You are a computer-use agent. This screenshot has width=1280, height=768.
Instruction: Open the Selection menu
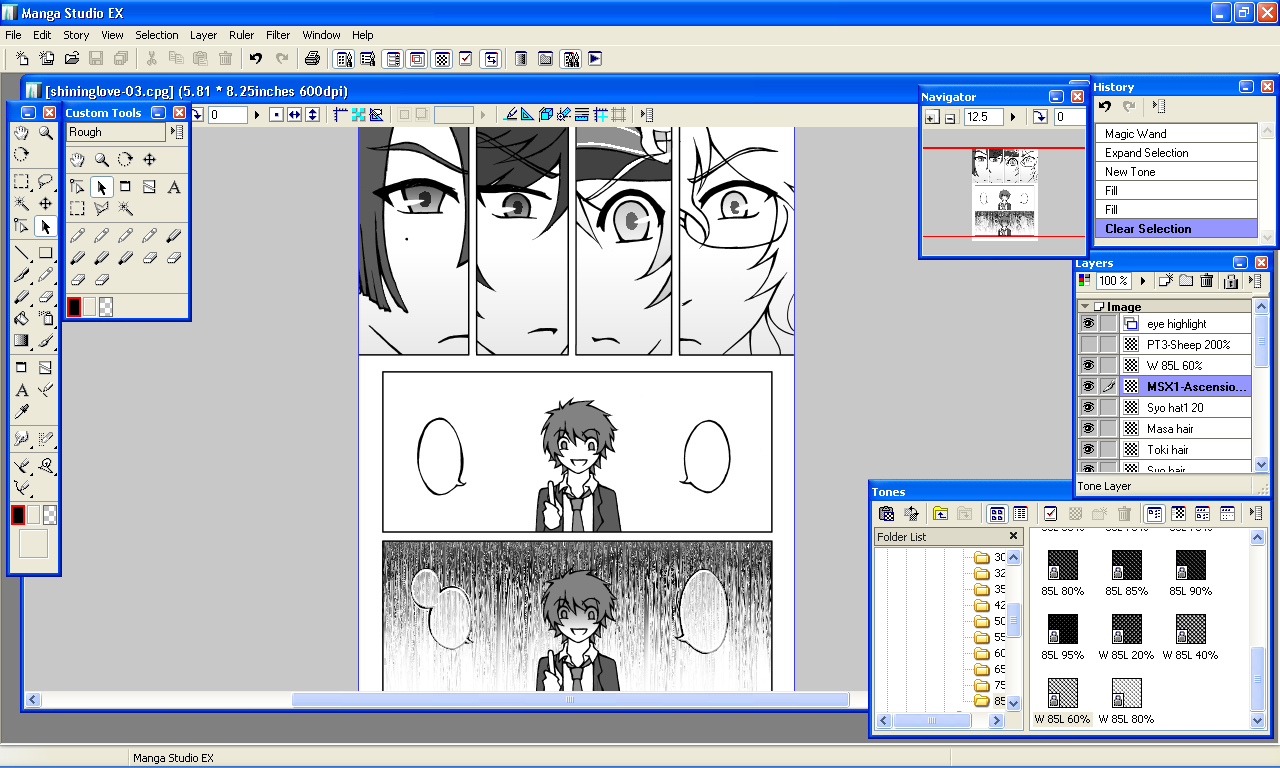tap(157, 35)
